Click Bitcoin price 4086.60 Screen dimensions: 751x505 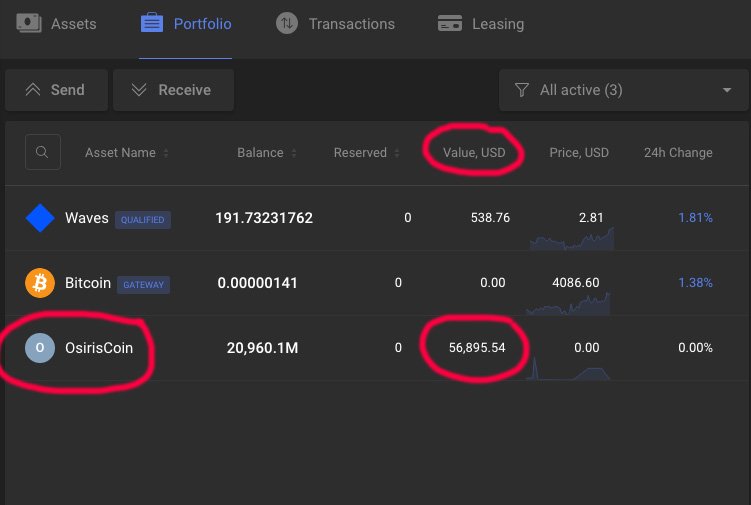(575, 283)
